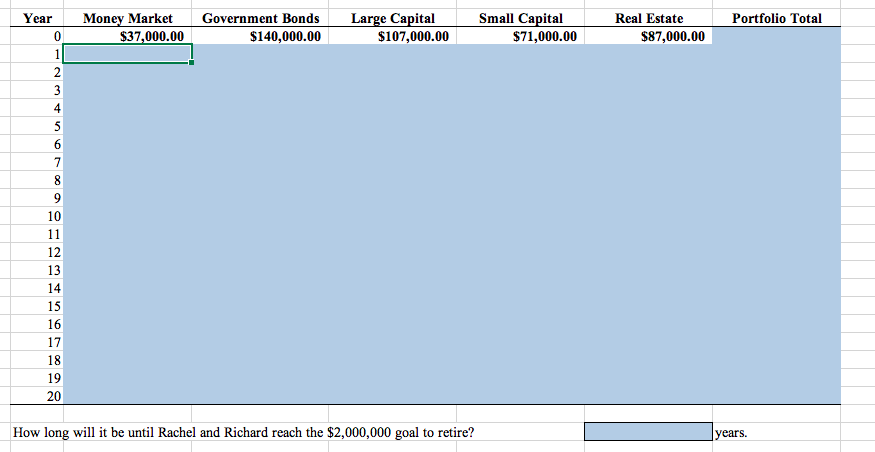Image resolution: width=875 pixels, height=452 pixels.
Task: Select the Year 12 label cell
Action: (37, 252)
